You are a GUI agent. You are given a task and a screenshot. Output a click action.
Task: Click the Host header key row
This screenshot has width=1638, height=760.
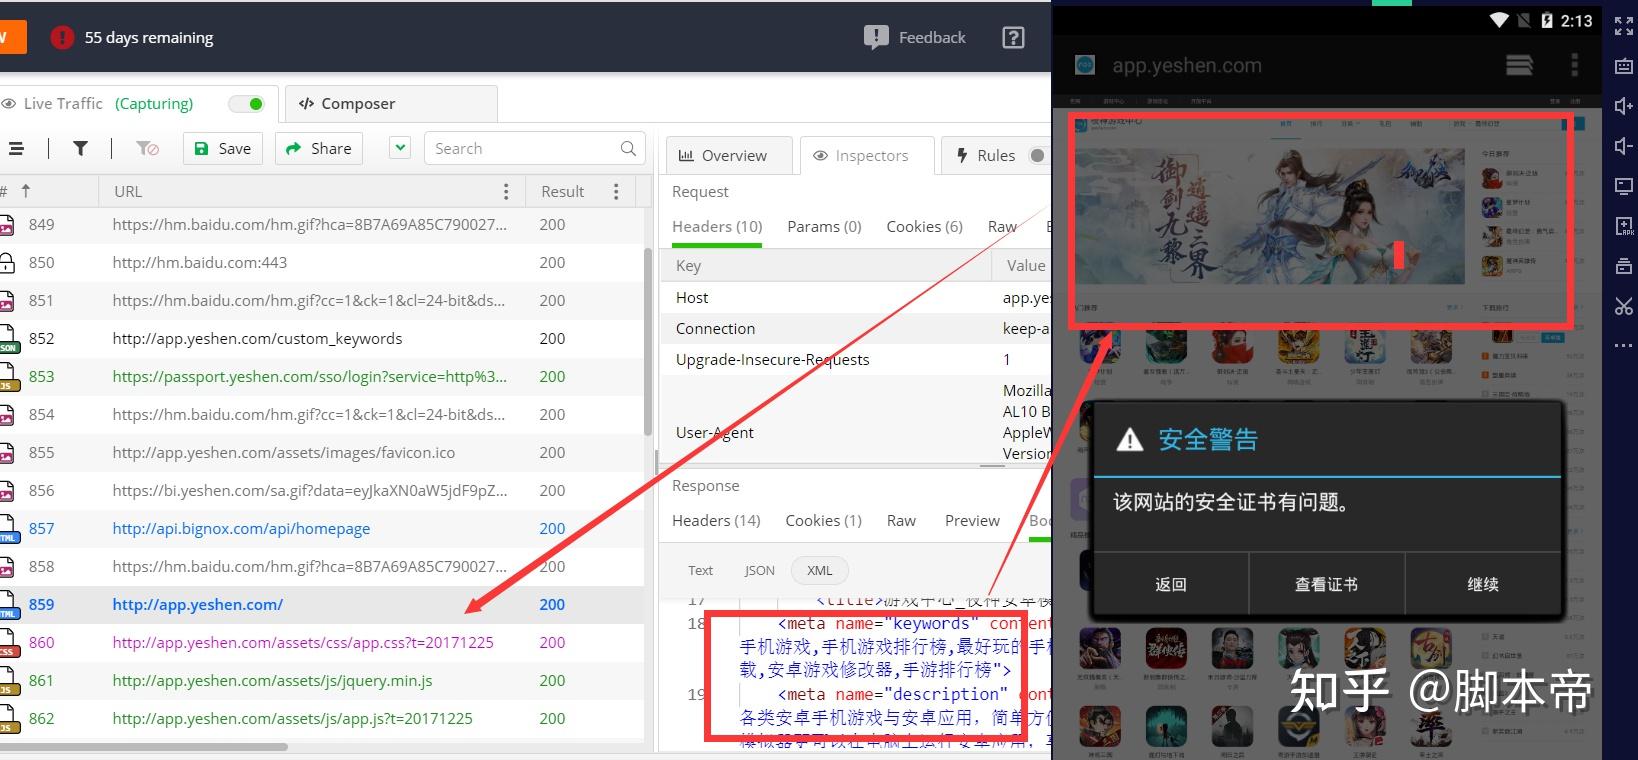(856, 298)
